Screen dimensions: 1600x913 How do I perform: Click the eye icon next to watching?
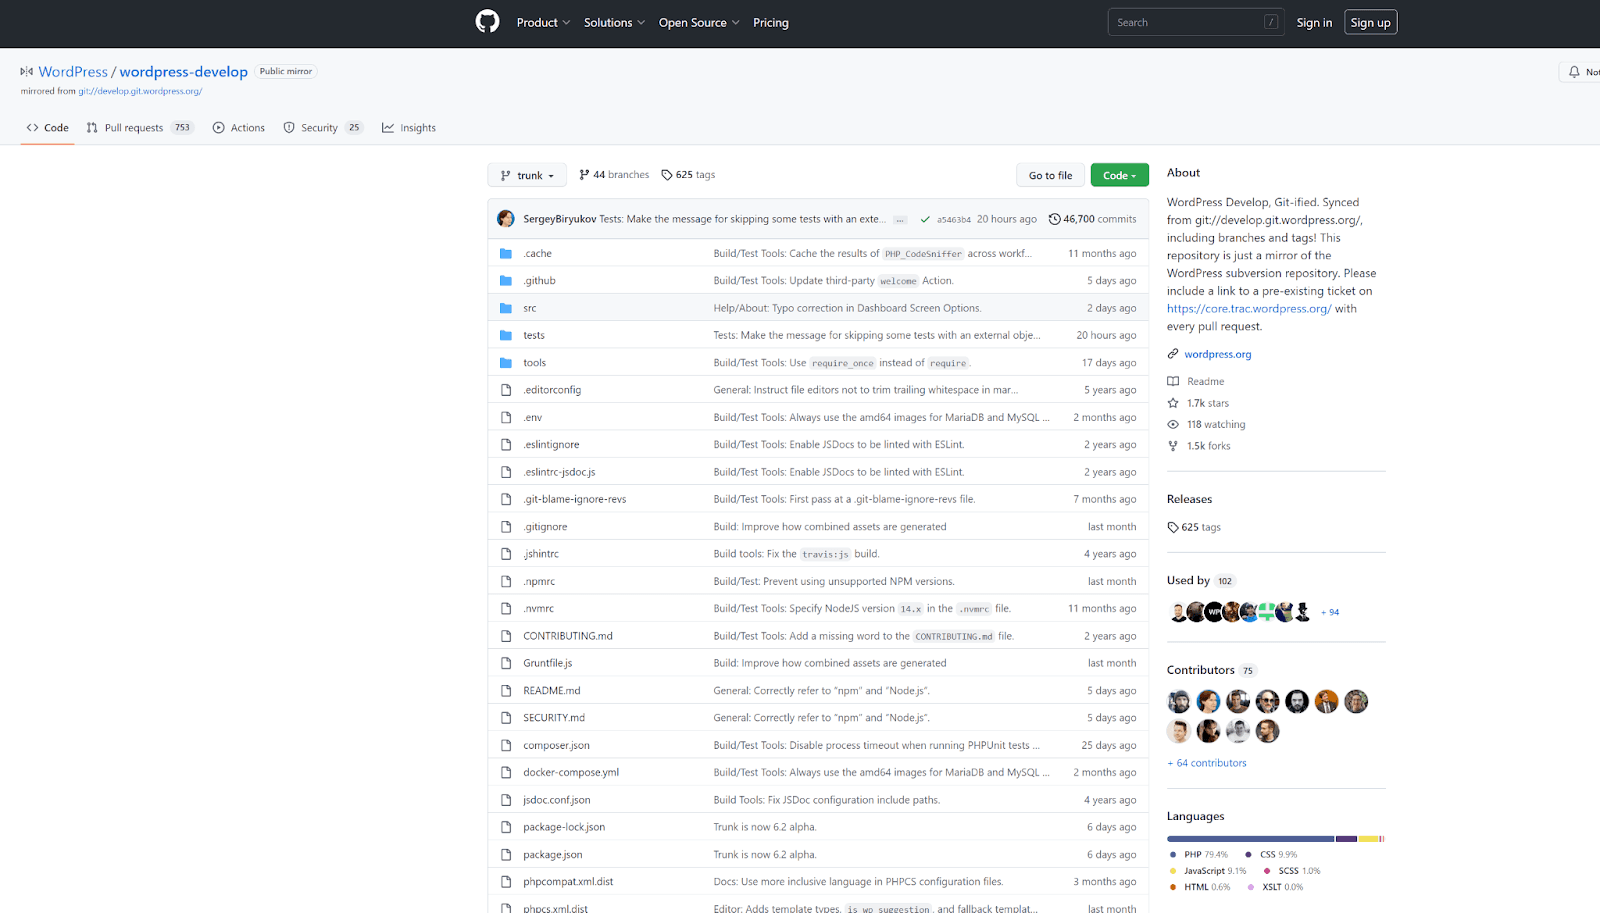(x=1173, y=424)
